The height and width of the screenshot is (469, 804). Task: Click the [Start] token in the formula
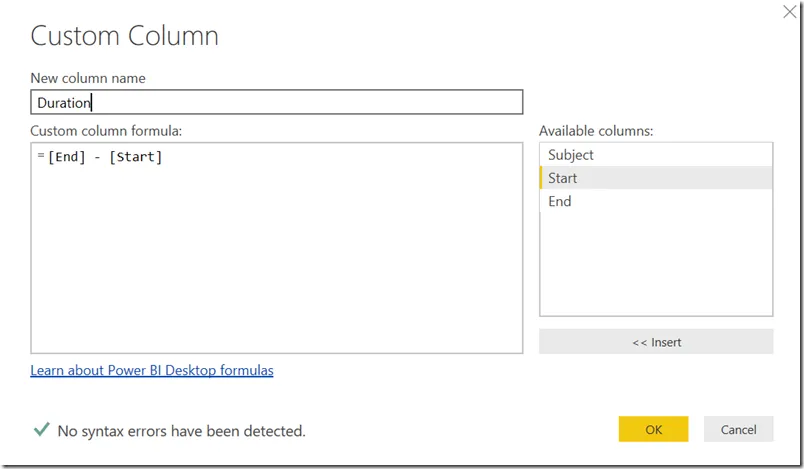tap(135, 157)
